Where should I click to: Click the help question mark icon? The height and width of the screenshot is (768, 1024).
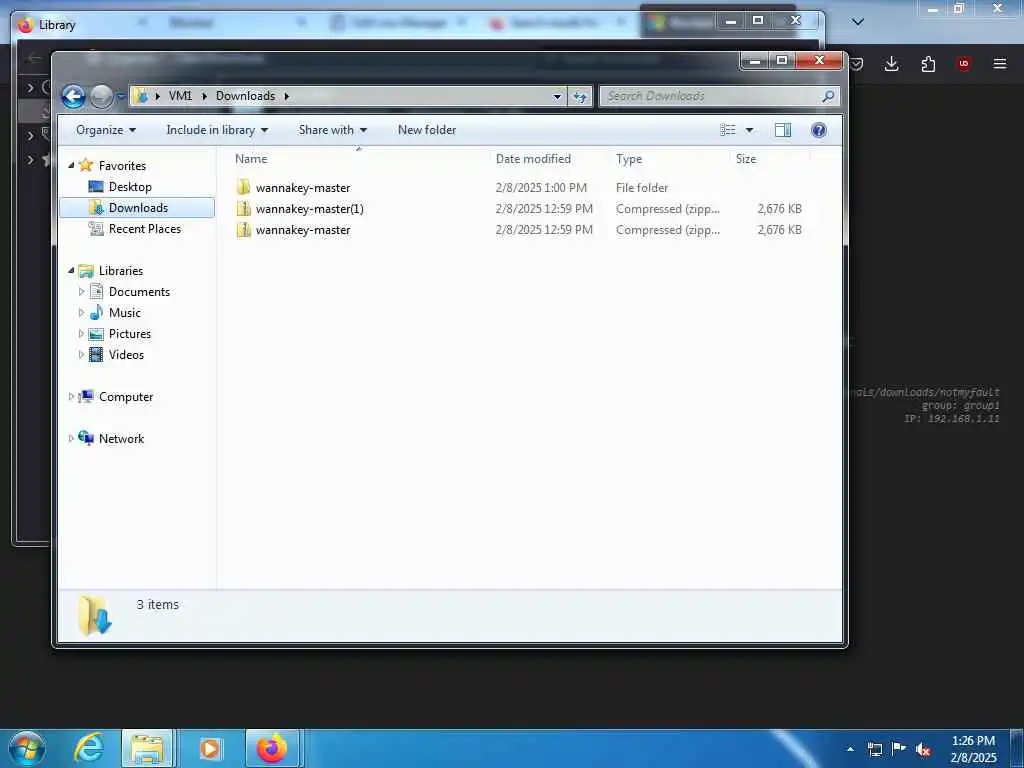pos(818,130)
